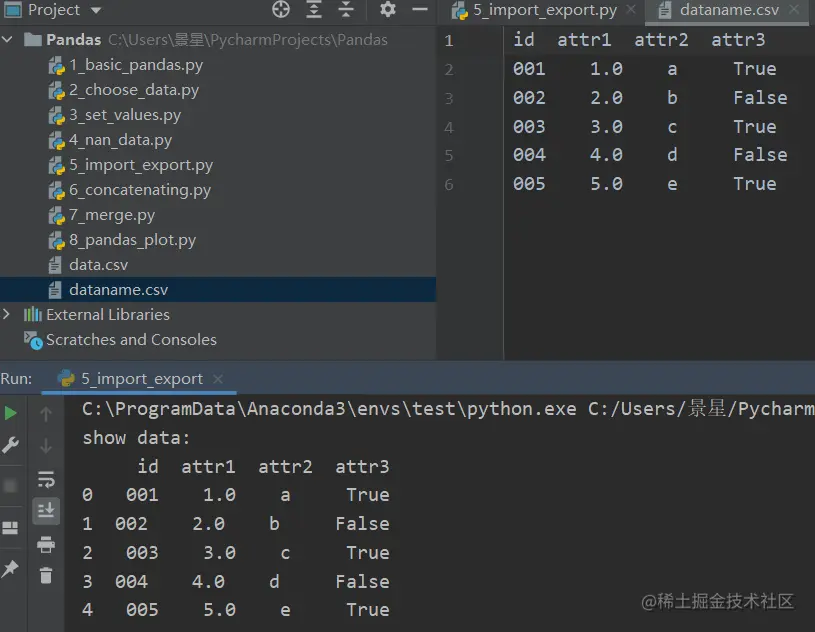The width and height of the screenshot is (815, 632).
Task: Click External Libraries label
Action: (108, 314)
